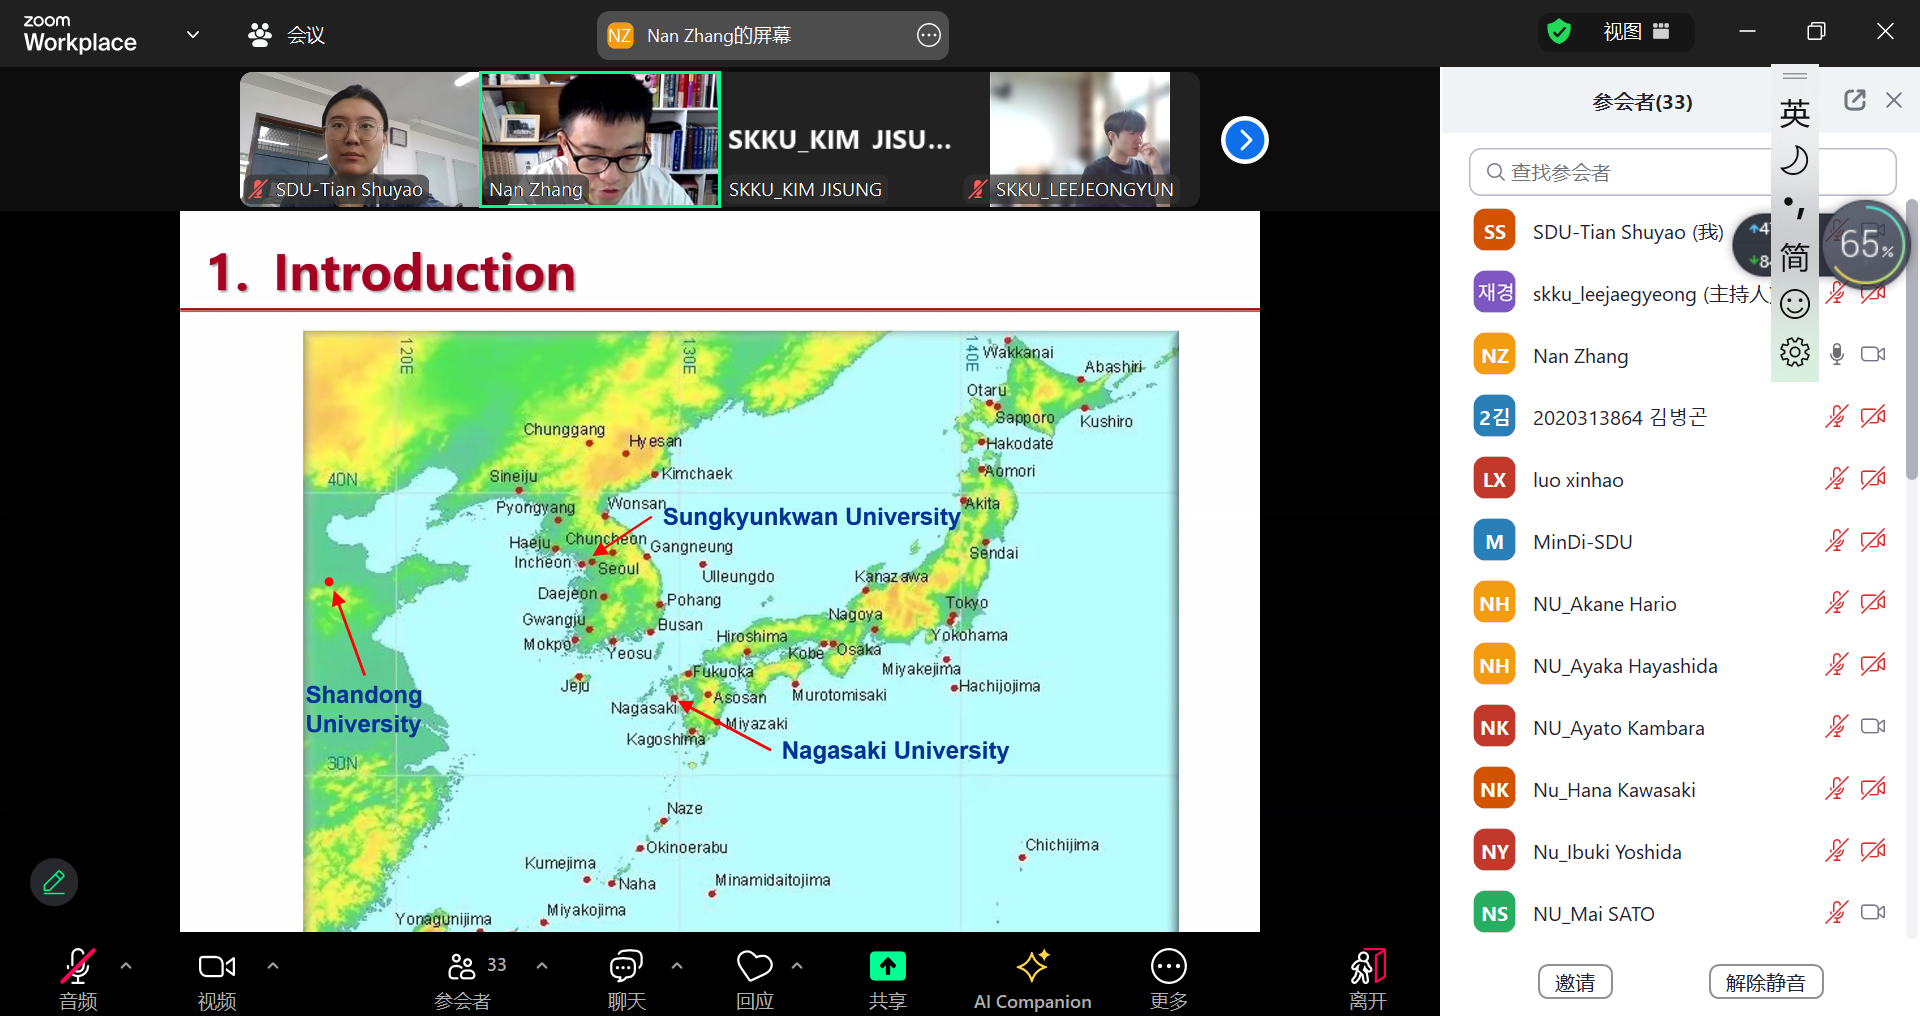Open the More options ellipsis in toolbar

pos(1168,967)
